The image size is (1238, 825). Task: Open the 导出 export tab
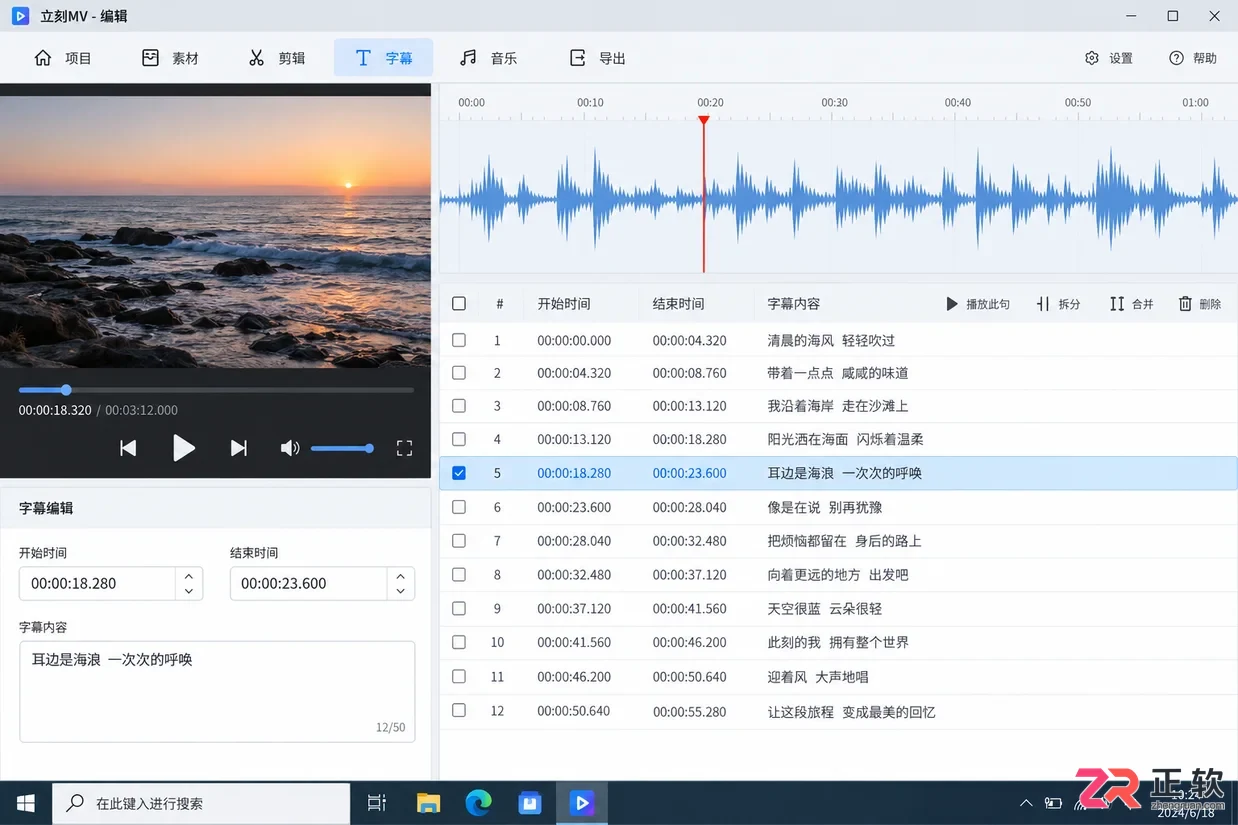tap(597, 58)
